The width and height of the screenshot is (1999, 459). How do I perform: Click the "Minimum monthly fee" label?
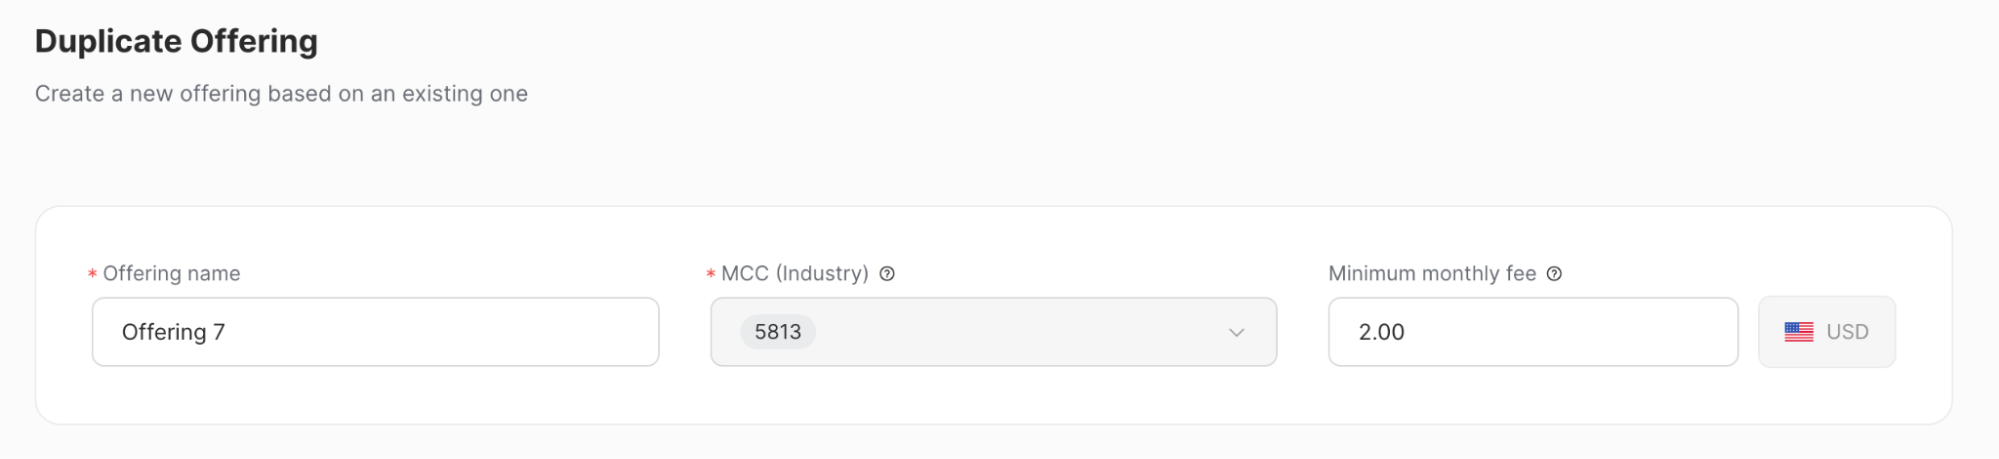point(1431,274)
